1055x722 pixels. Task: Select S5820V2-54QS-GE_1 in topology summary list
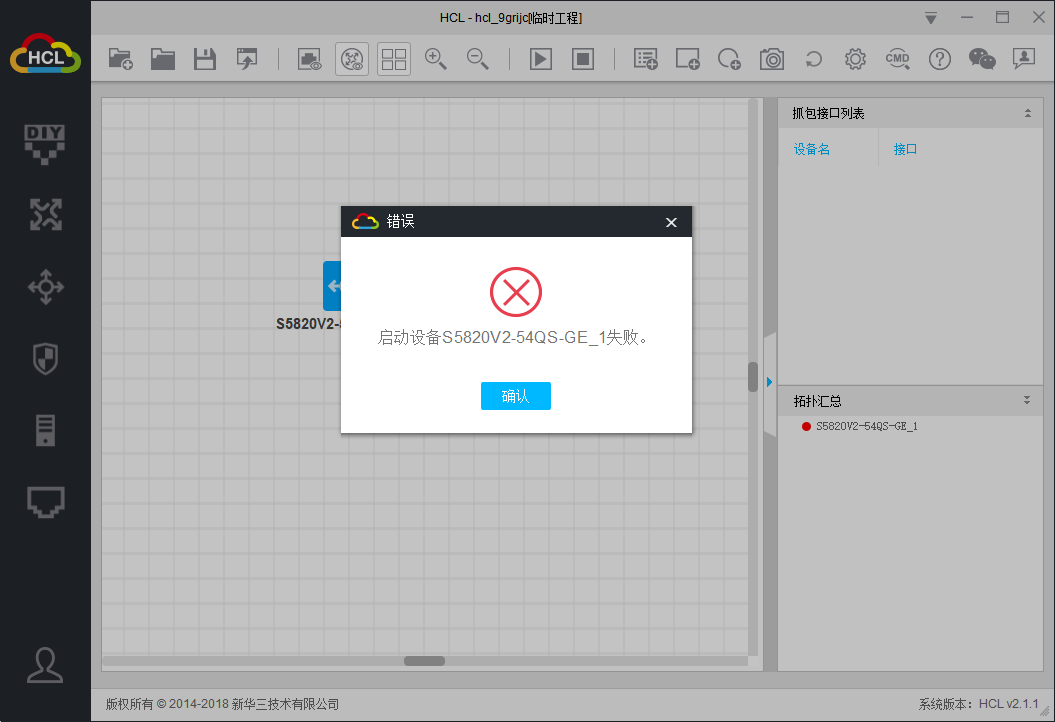[x=866, y=426]
